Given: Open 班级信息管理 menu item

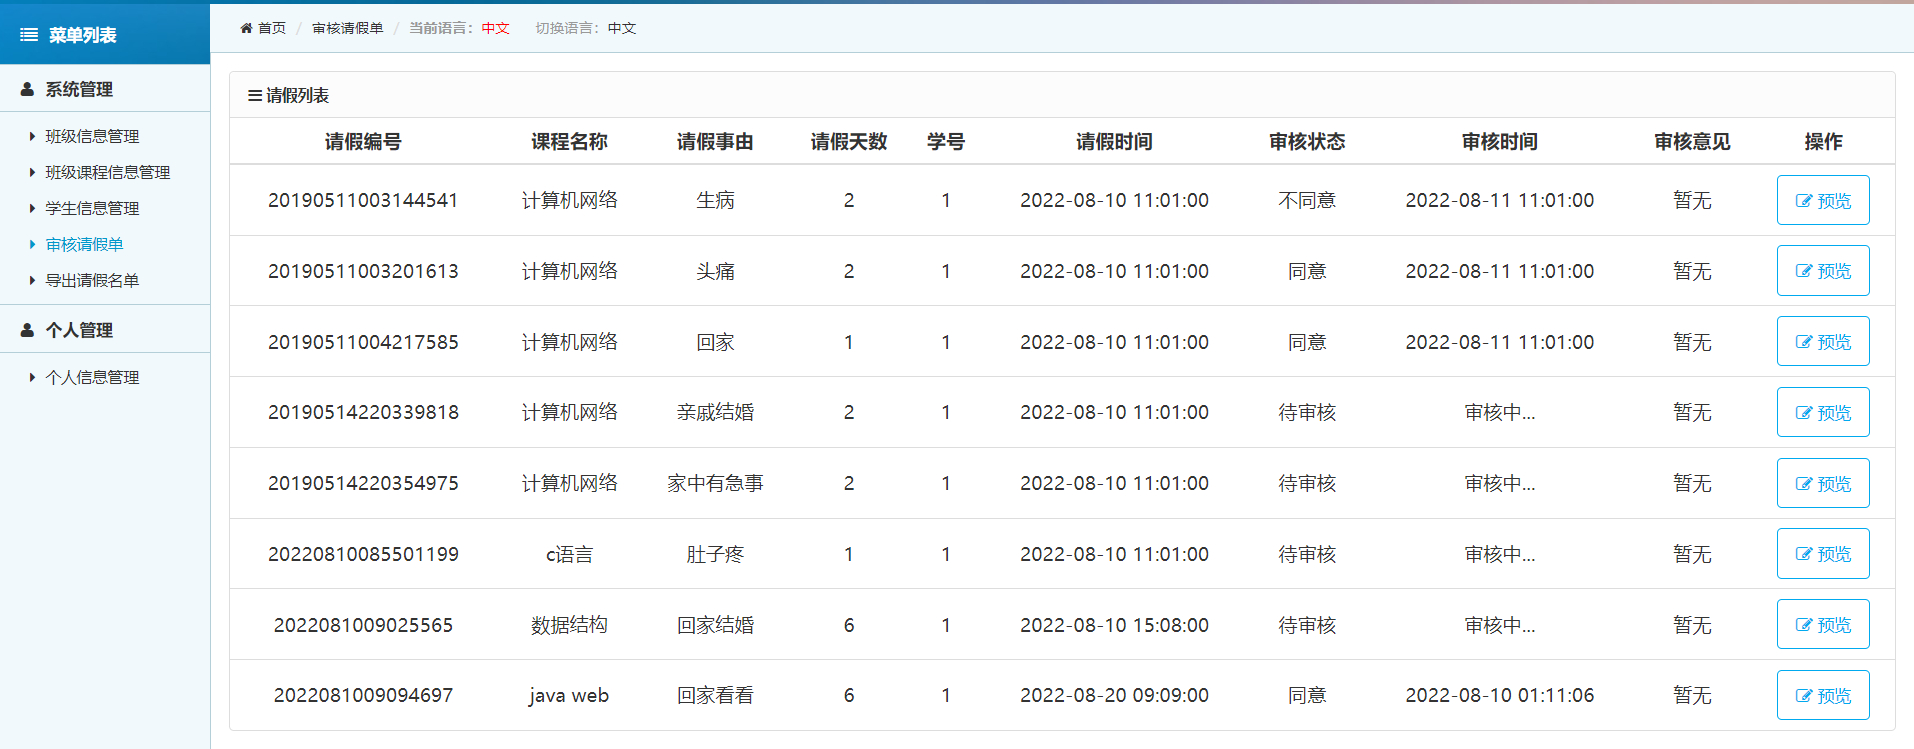Looking at the screenshot, I should (x=92, y=136).
